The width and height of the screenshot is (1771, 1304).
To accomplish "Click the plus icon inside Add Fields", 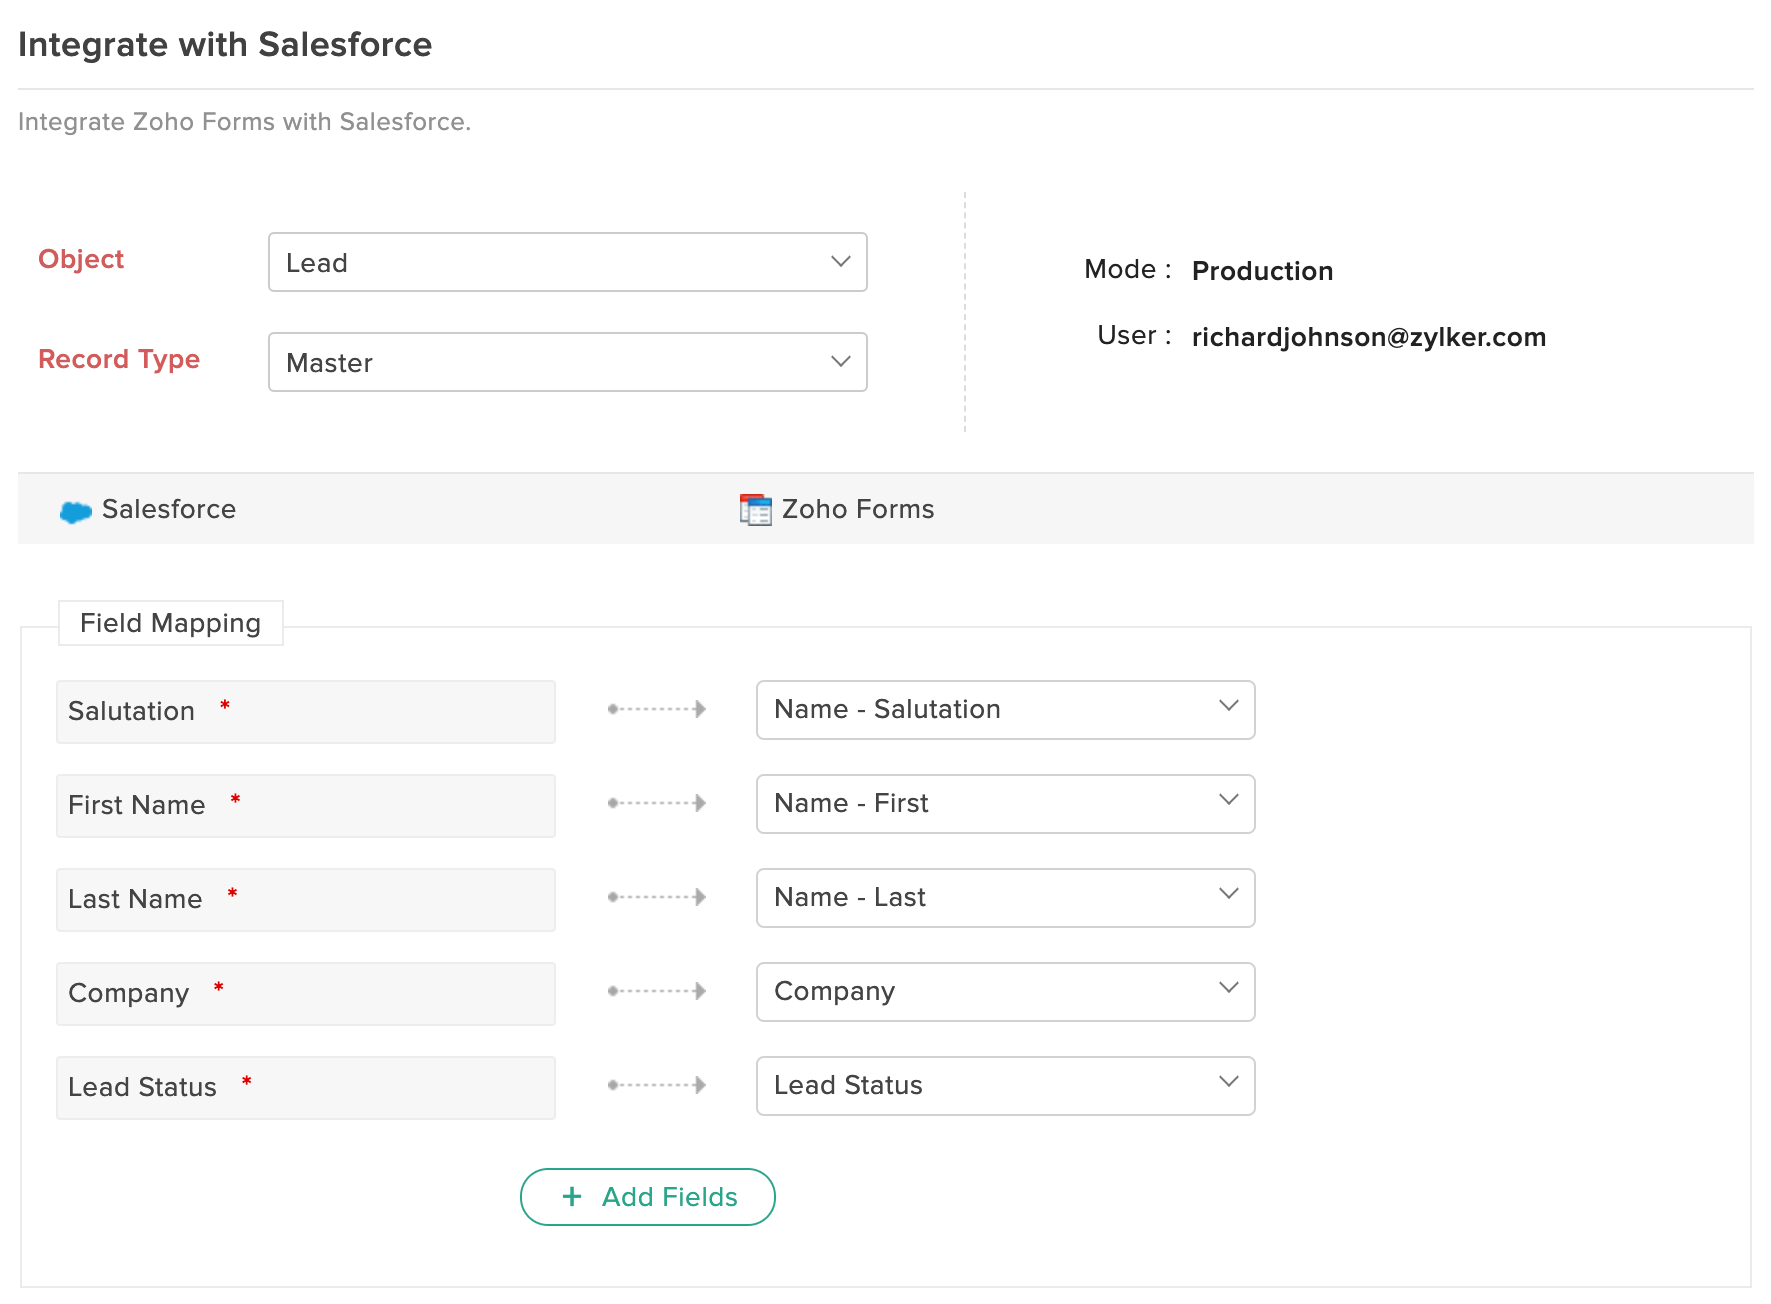I will (x=570, y=1196).
